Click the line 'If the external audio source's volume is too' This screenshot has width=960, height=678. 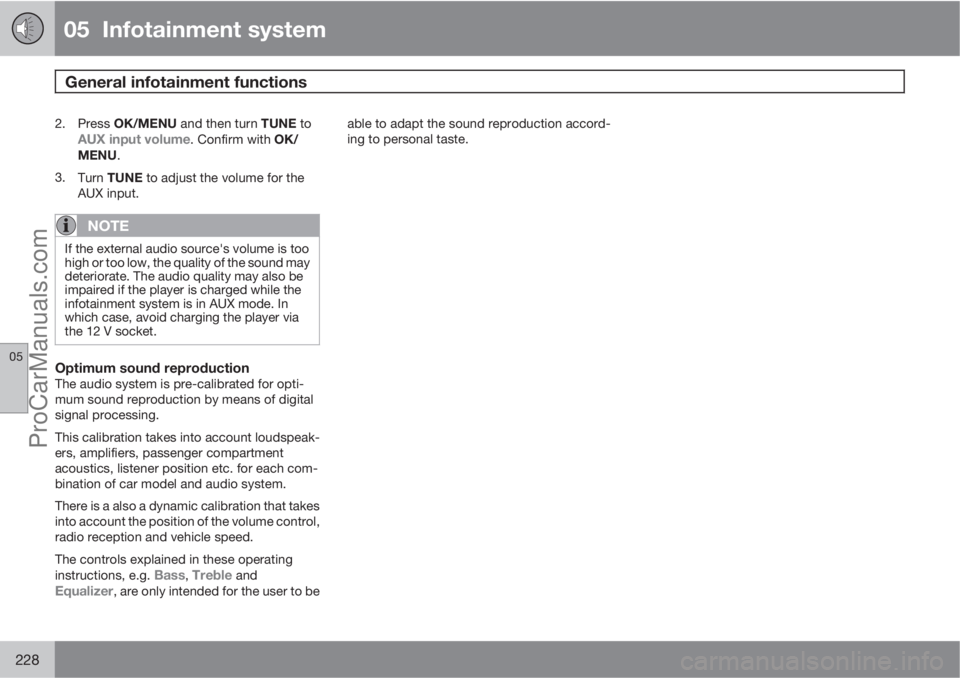pyautogui.click(x=187, y=249)
